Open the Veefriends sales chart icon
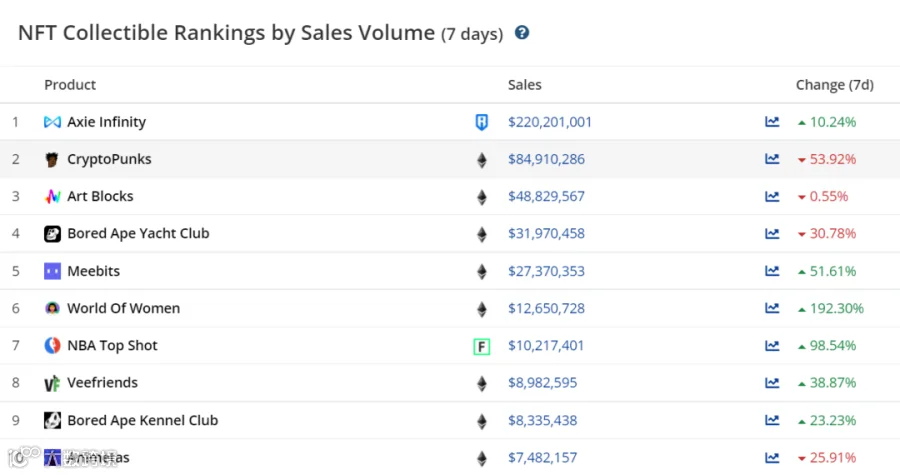 pyautogui.click(x=772, y=383)
